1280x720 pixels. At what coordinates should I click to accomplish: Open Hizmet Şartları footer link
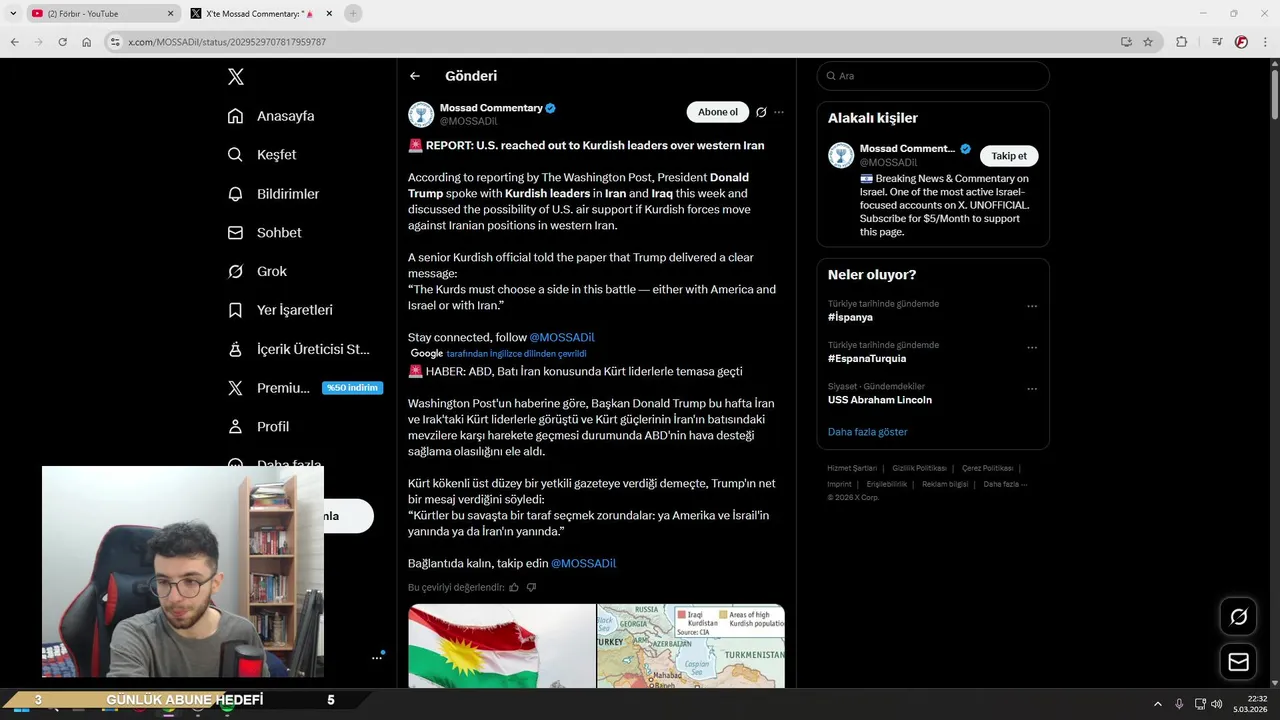click(852, 468)
